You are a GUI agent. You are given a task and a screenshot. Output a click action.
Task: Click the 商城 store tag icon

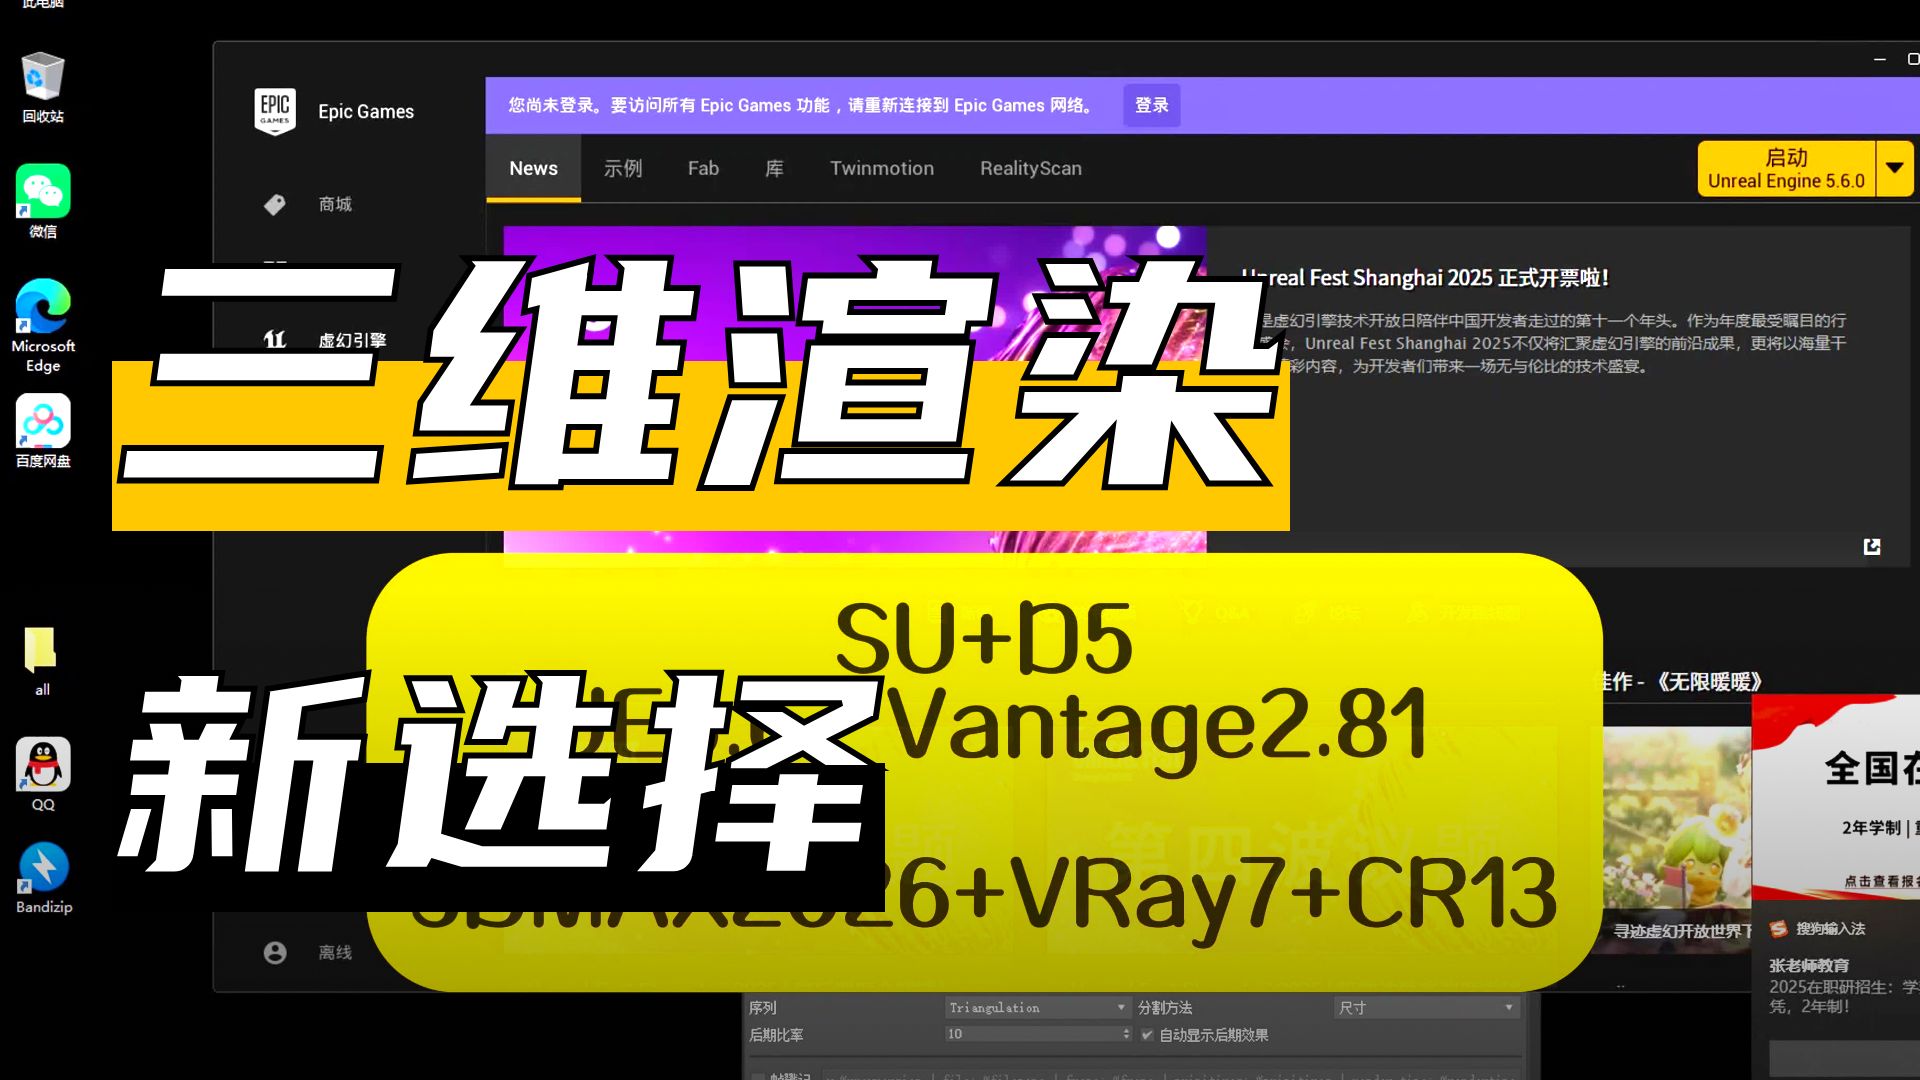point(275,204)
